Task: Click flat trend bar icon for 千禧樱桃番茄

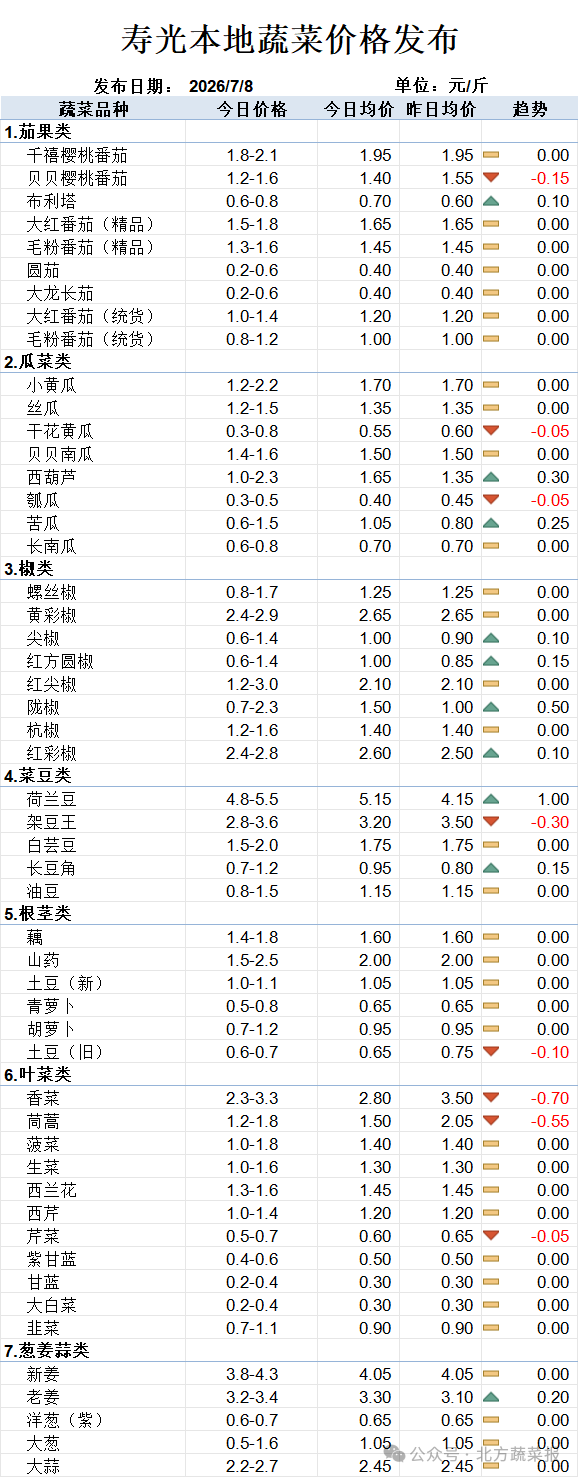Action: click(x=491, y=155)
